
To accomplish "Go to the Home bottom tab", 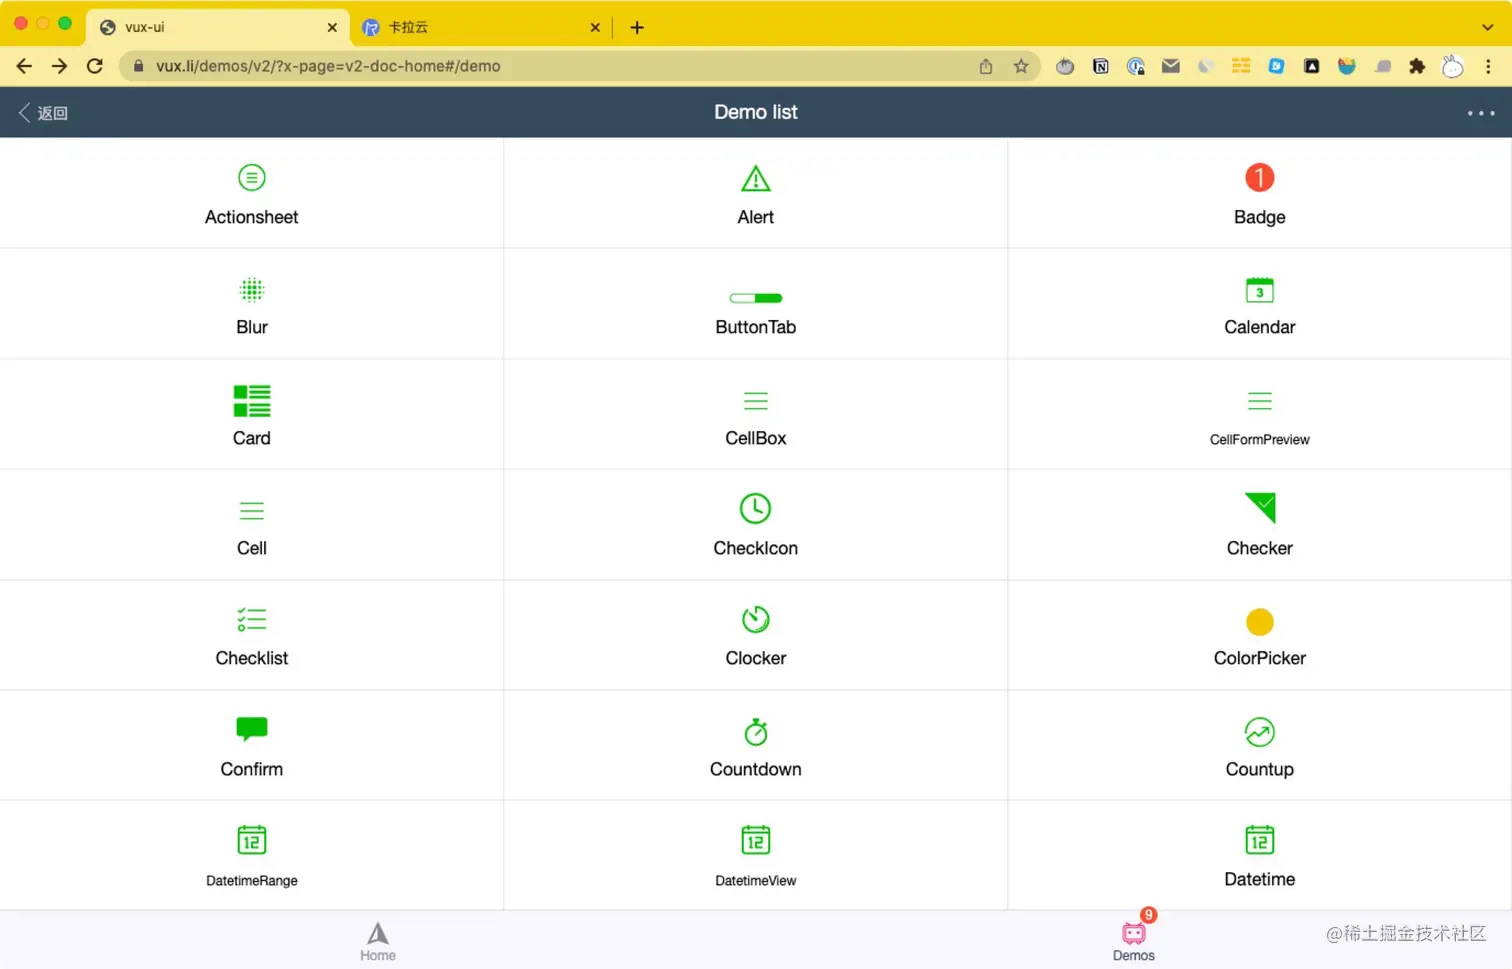I will coord(378,942).
